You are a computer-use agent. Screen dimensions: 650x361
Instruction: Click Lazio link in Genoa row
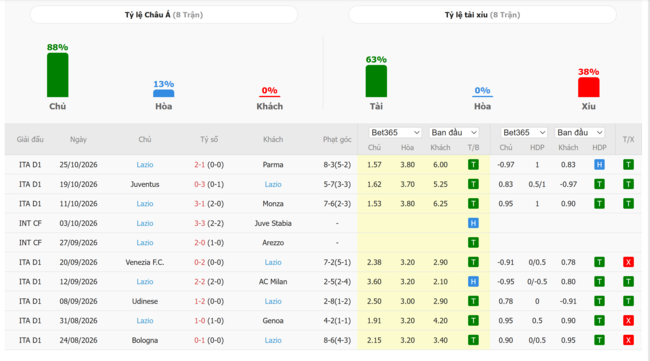point(145,320)
